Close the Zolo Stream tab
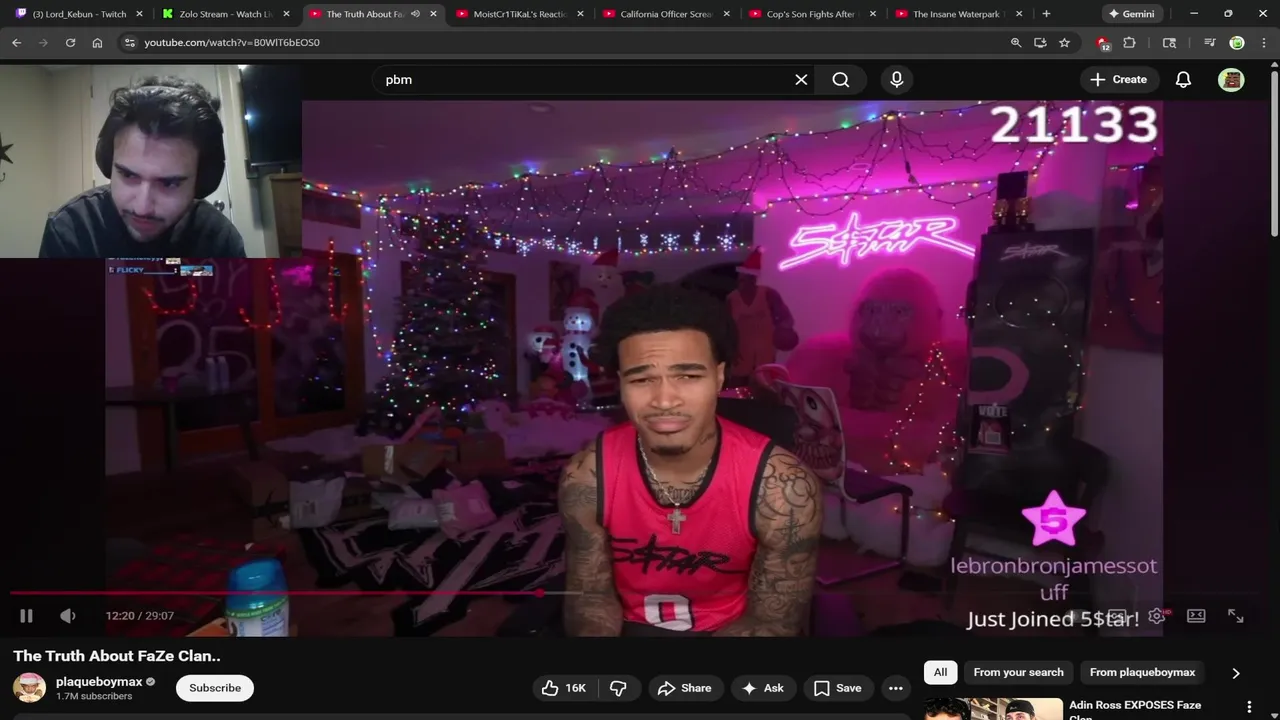 coord(287,14)
